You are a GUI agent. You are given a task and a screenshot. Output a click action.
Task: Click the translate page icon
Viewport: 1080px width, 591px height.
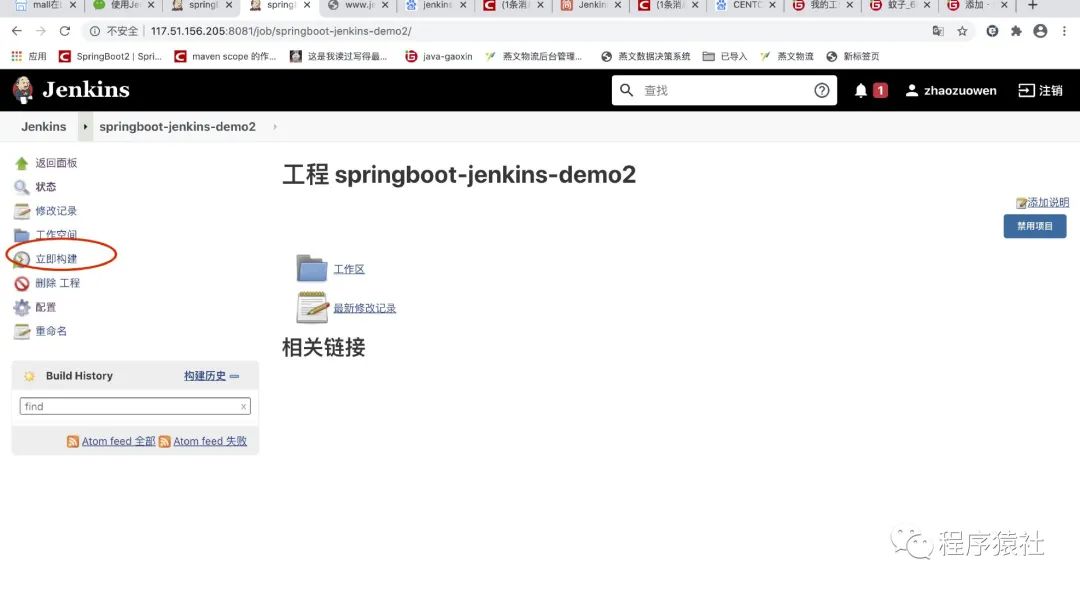938,31
